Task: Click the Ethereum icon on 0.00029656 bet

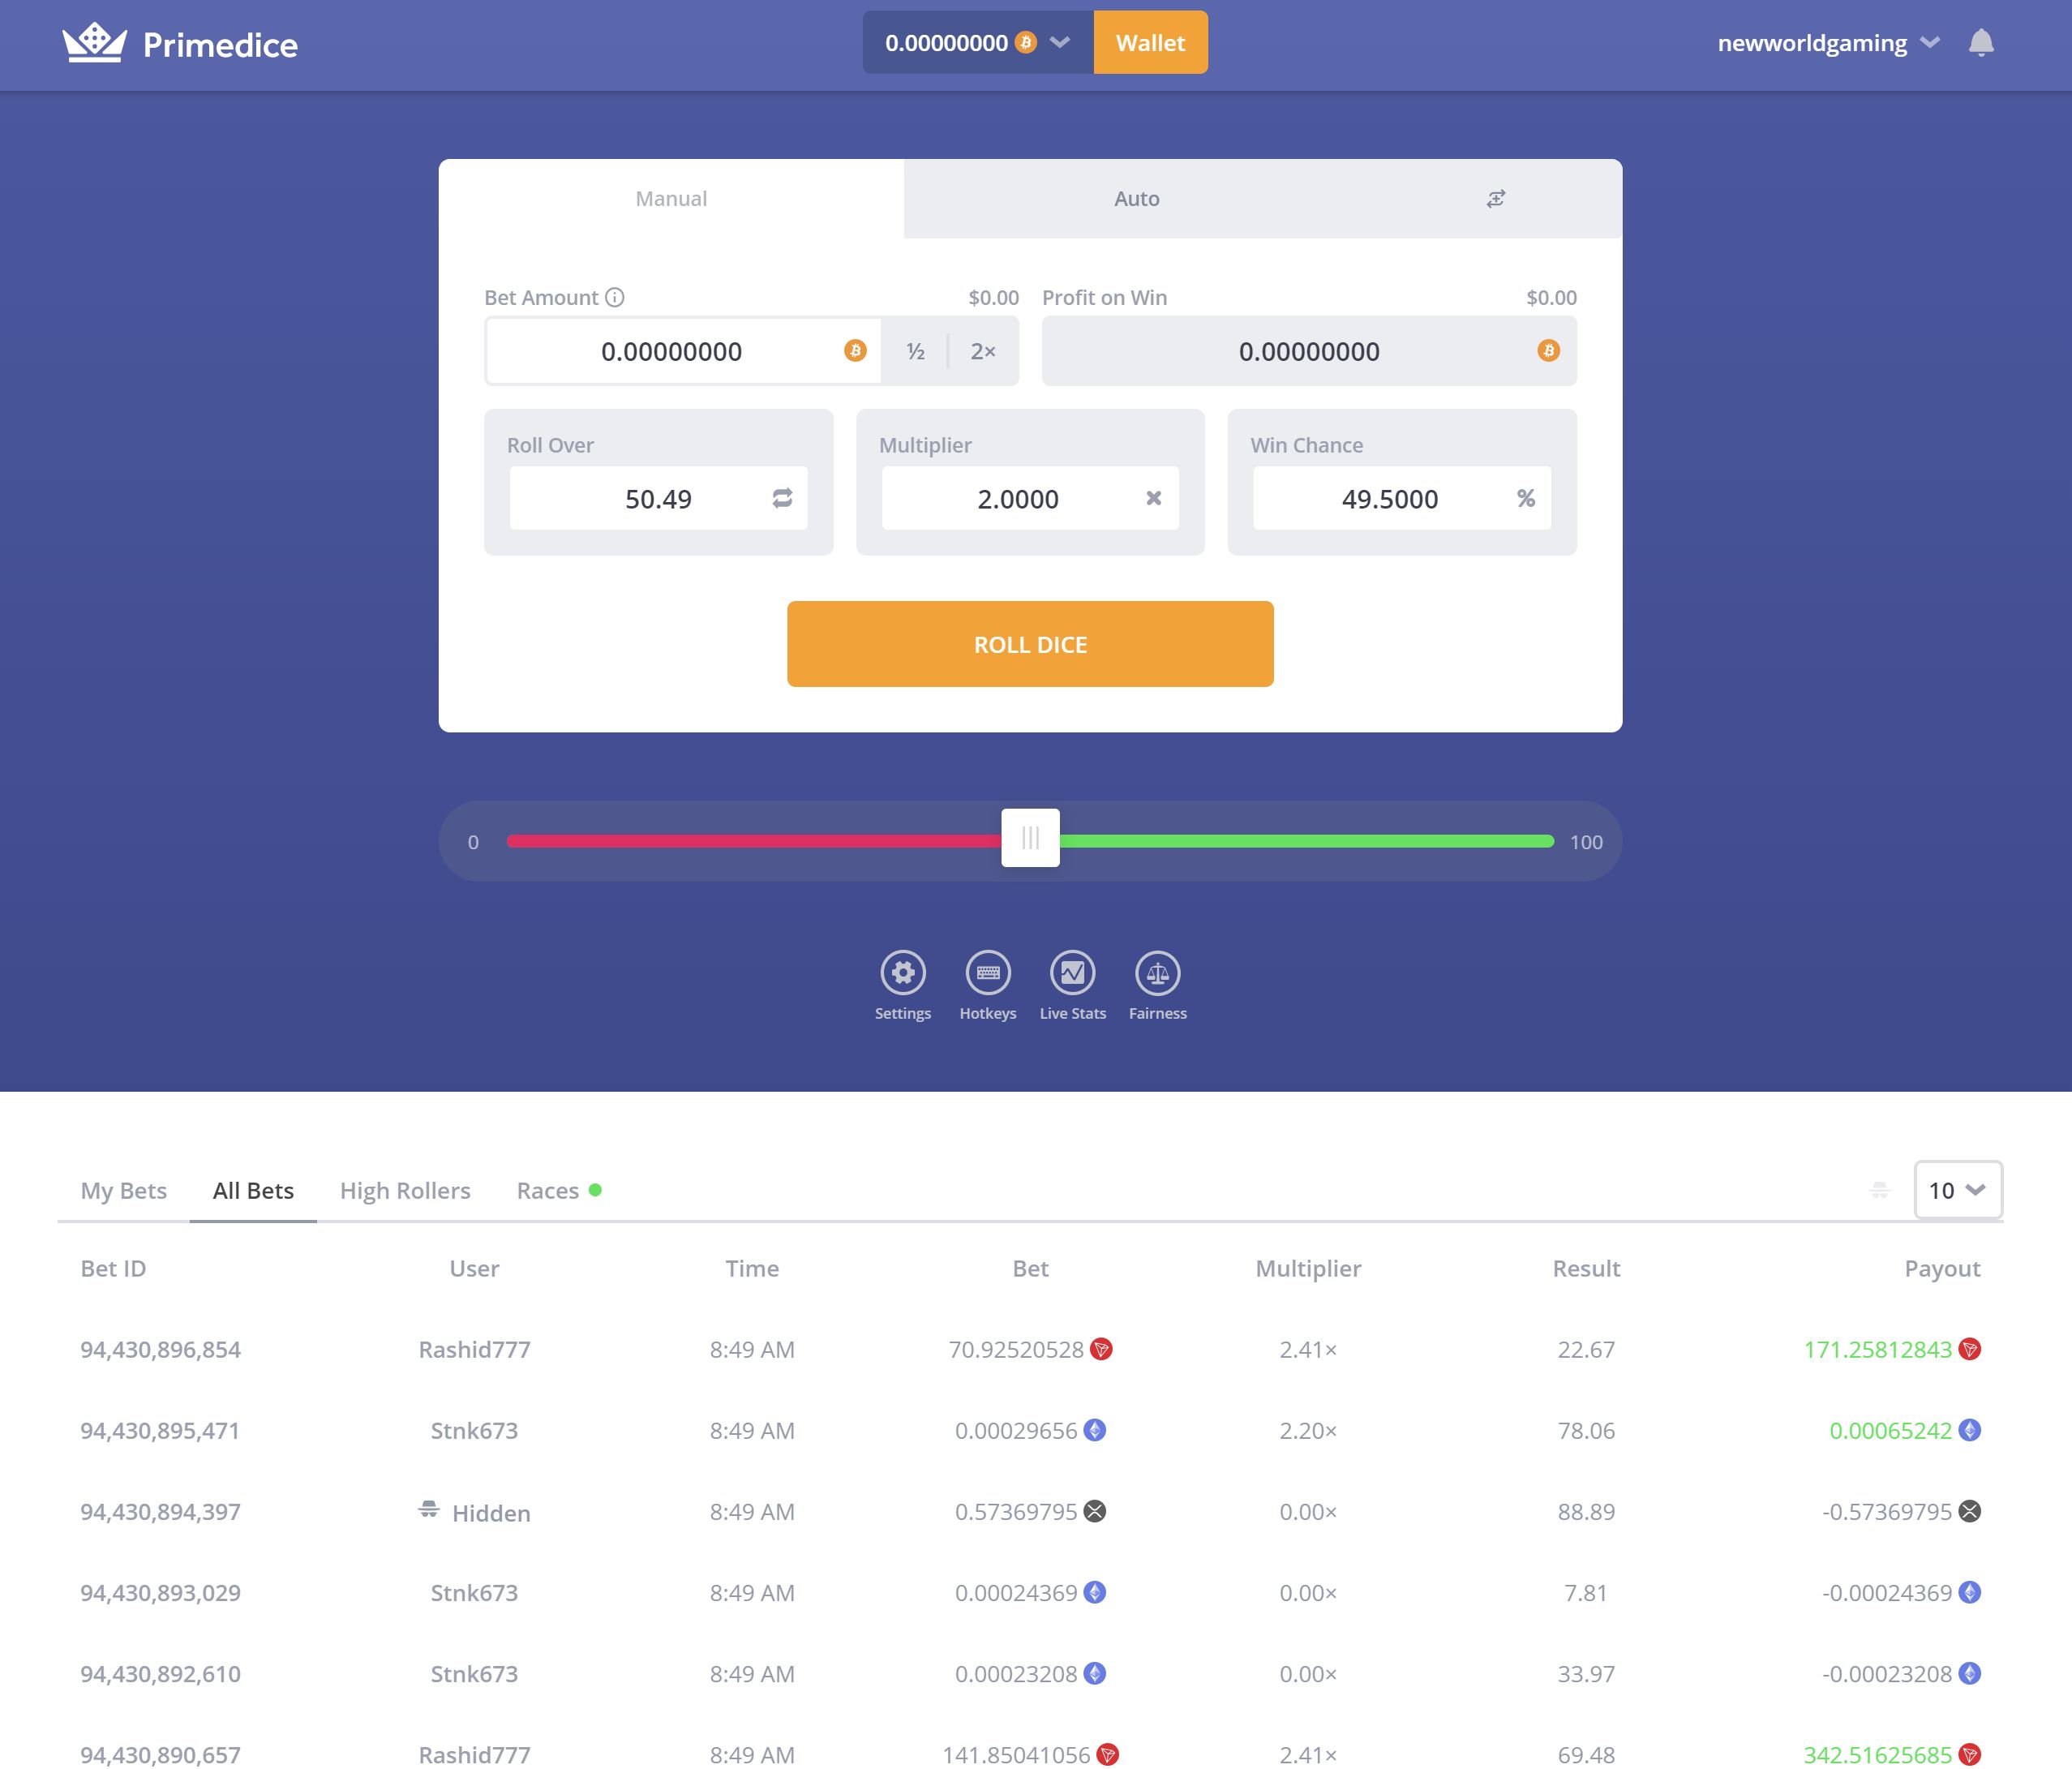Action: tap(1095, 1430)
